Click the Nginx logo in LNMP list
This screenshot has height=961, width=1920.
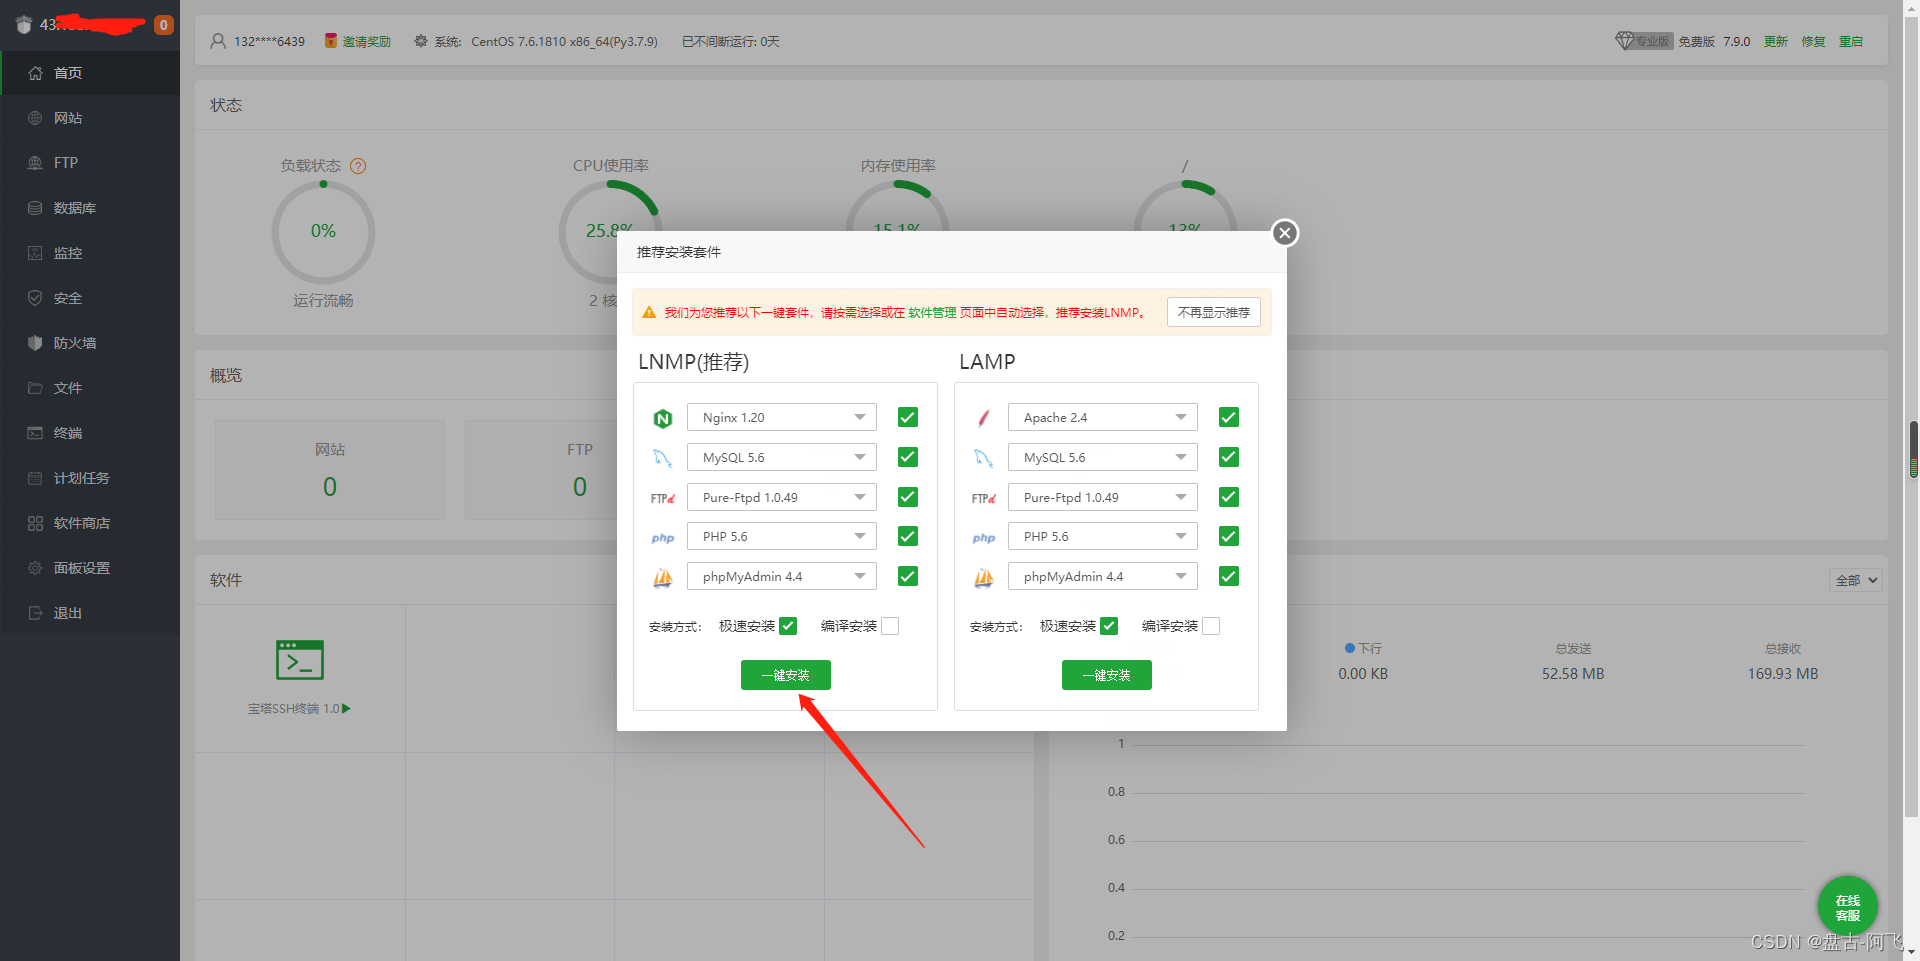662,419
